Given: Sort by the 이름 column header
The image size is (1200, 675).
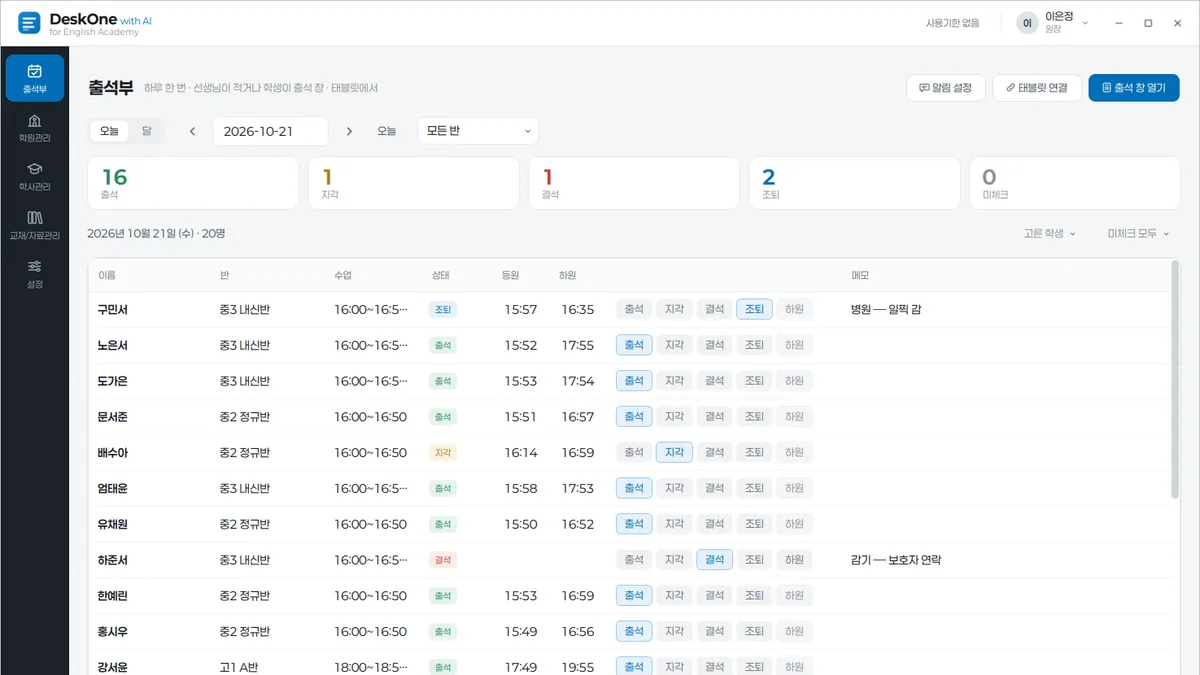Looking at the screenshot, I should [107, 275].
